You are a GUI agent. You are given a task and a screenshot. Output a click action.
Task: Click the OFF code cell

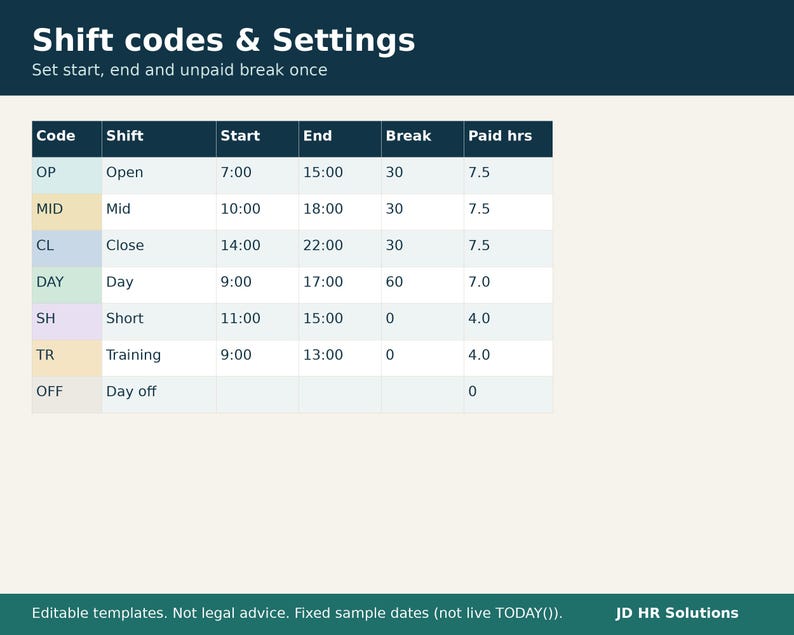point(67,394)
